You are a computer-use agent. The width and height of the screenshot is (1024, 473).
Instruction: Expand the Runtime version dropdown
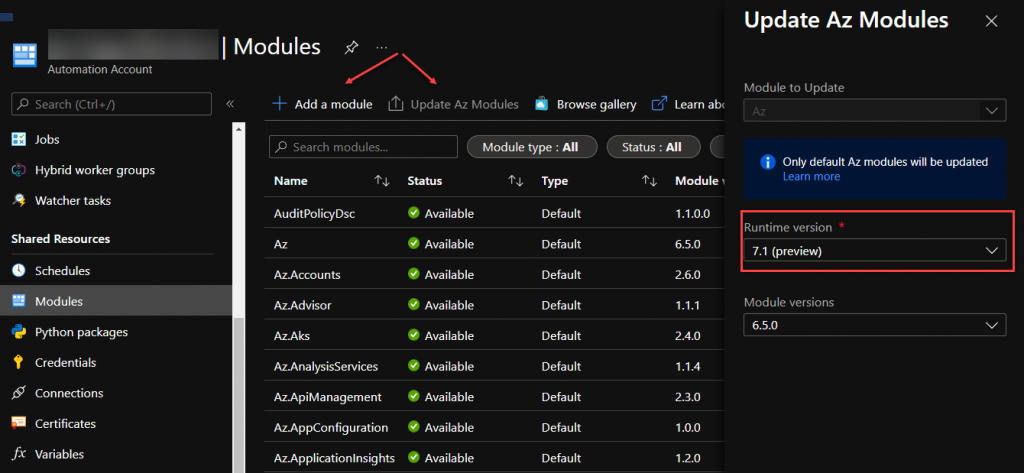[874, 250]
